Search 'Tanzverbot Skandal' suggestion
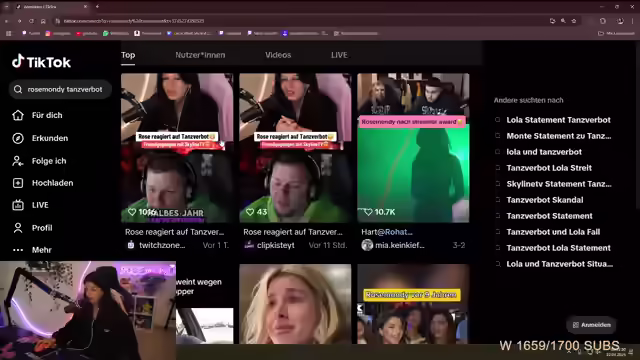The width and height of the screenshot is (640, 360). coord(545,200)
